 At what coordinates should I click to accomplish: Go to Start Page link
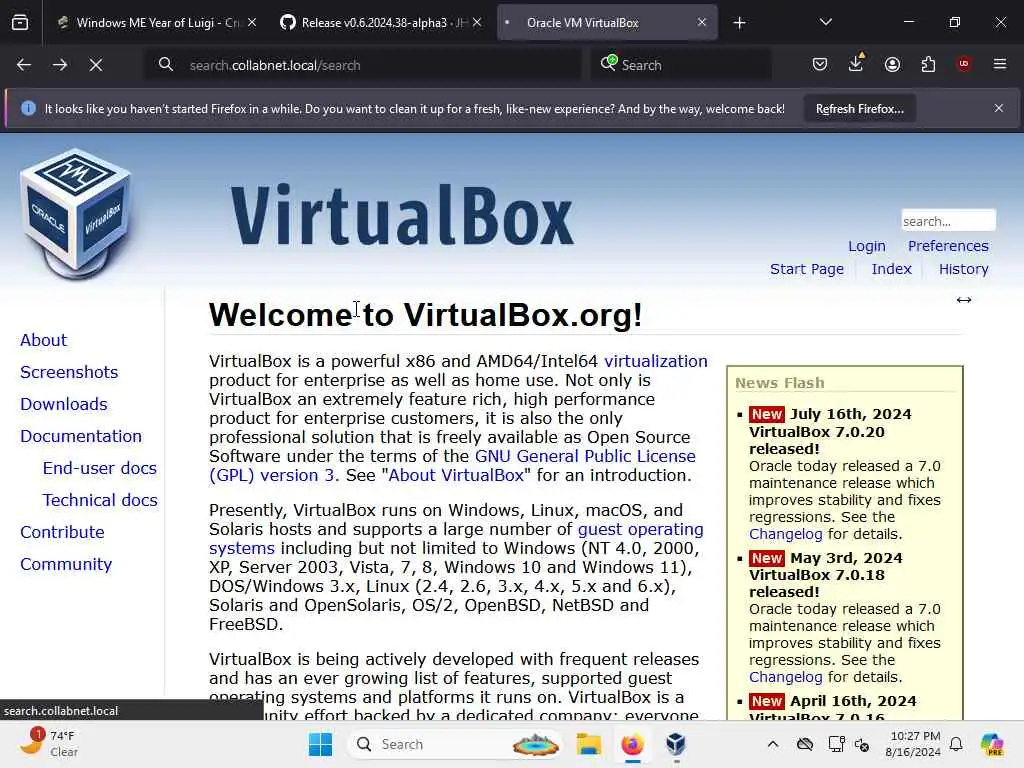pyautogui.click(x=807, y=269)
